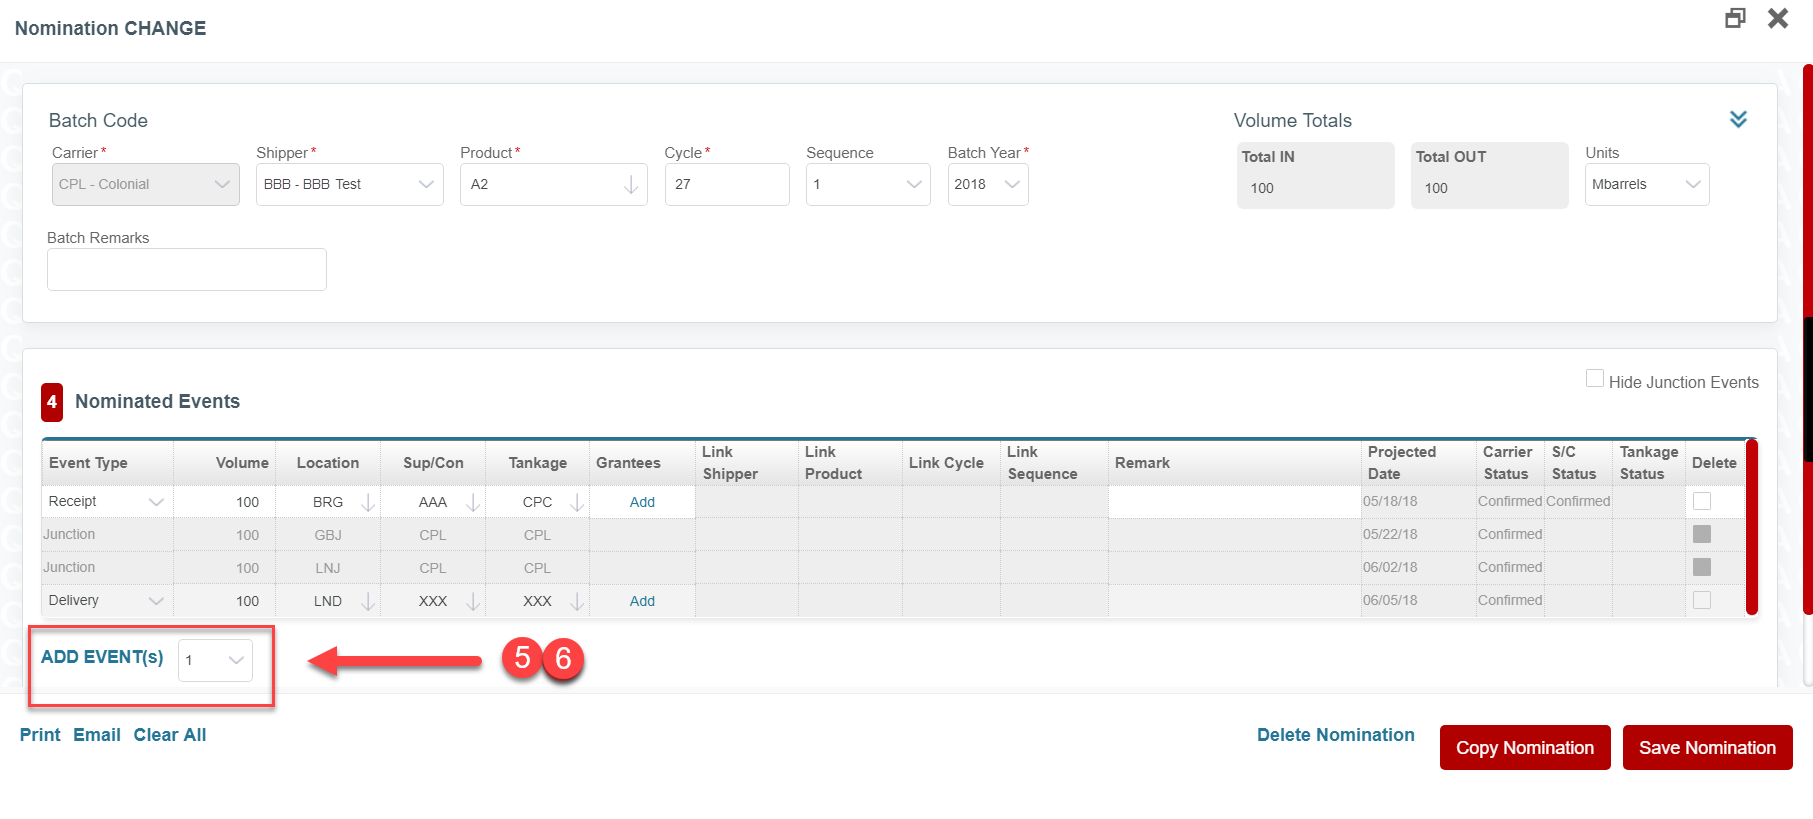Click the events table red scrollbar
The width and height of the screenshot is (1813, 819).
click(1751, 527)
